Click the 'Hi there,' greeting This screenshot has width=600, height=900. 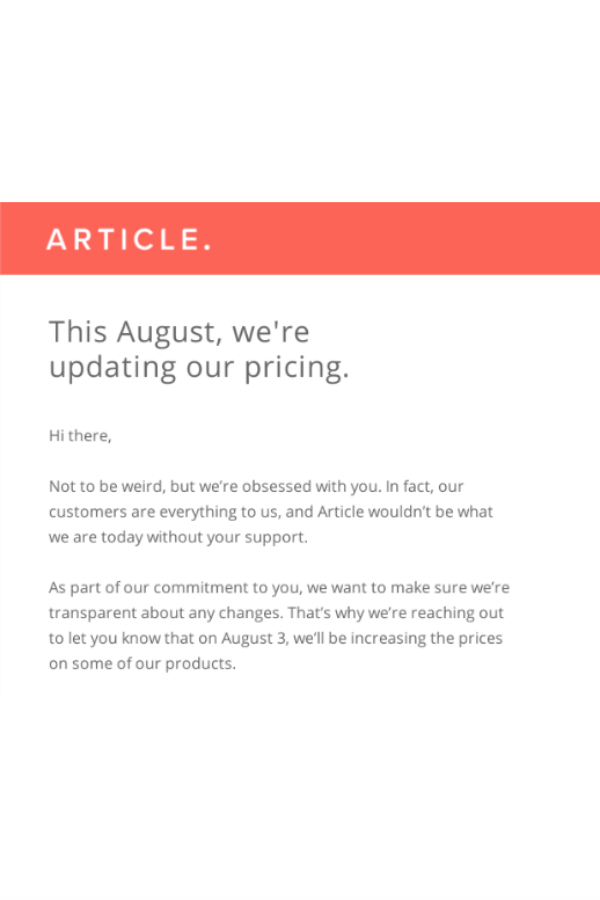(80, 436)
